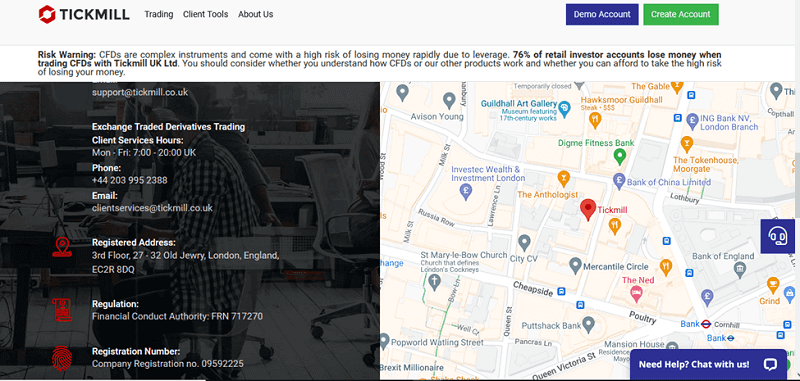Select the Puttshack Bank map pin
Viewport: 800px width, 381px height.
point(588,324)
